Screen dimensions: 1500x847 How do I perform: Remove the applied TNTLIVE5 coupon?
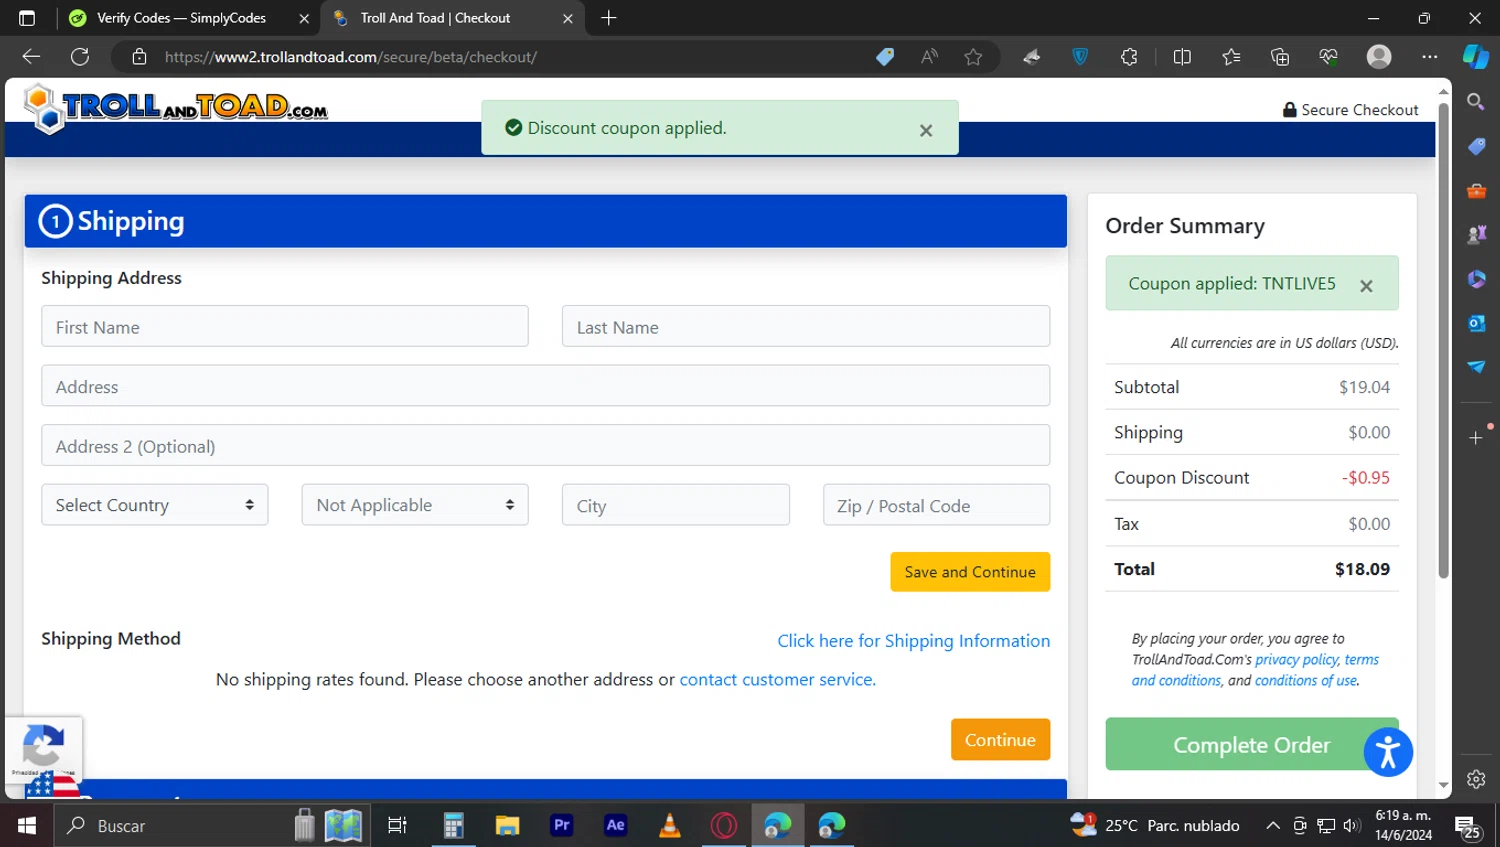click(1366, 286)
